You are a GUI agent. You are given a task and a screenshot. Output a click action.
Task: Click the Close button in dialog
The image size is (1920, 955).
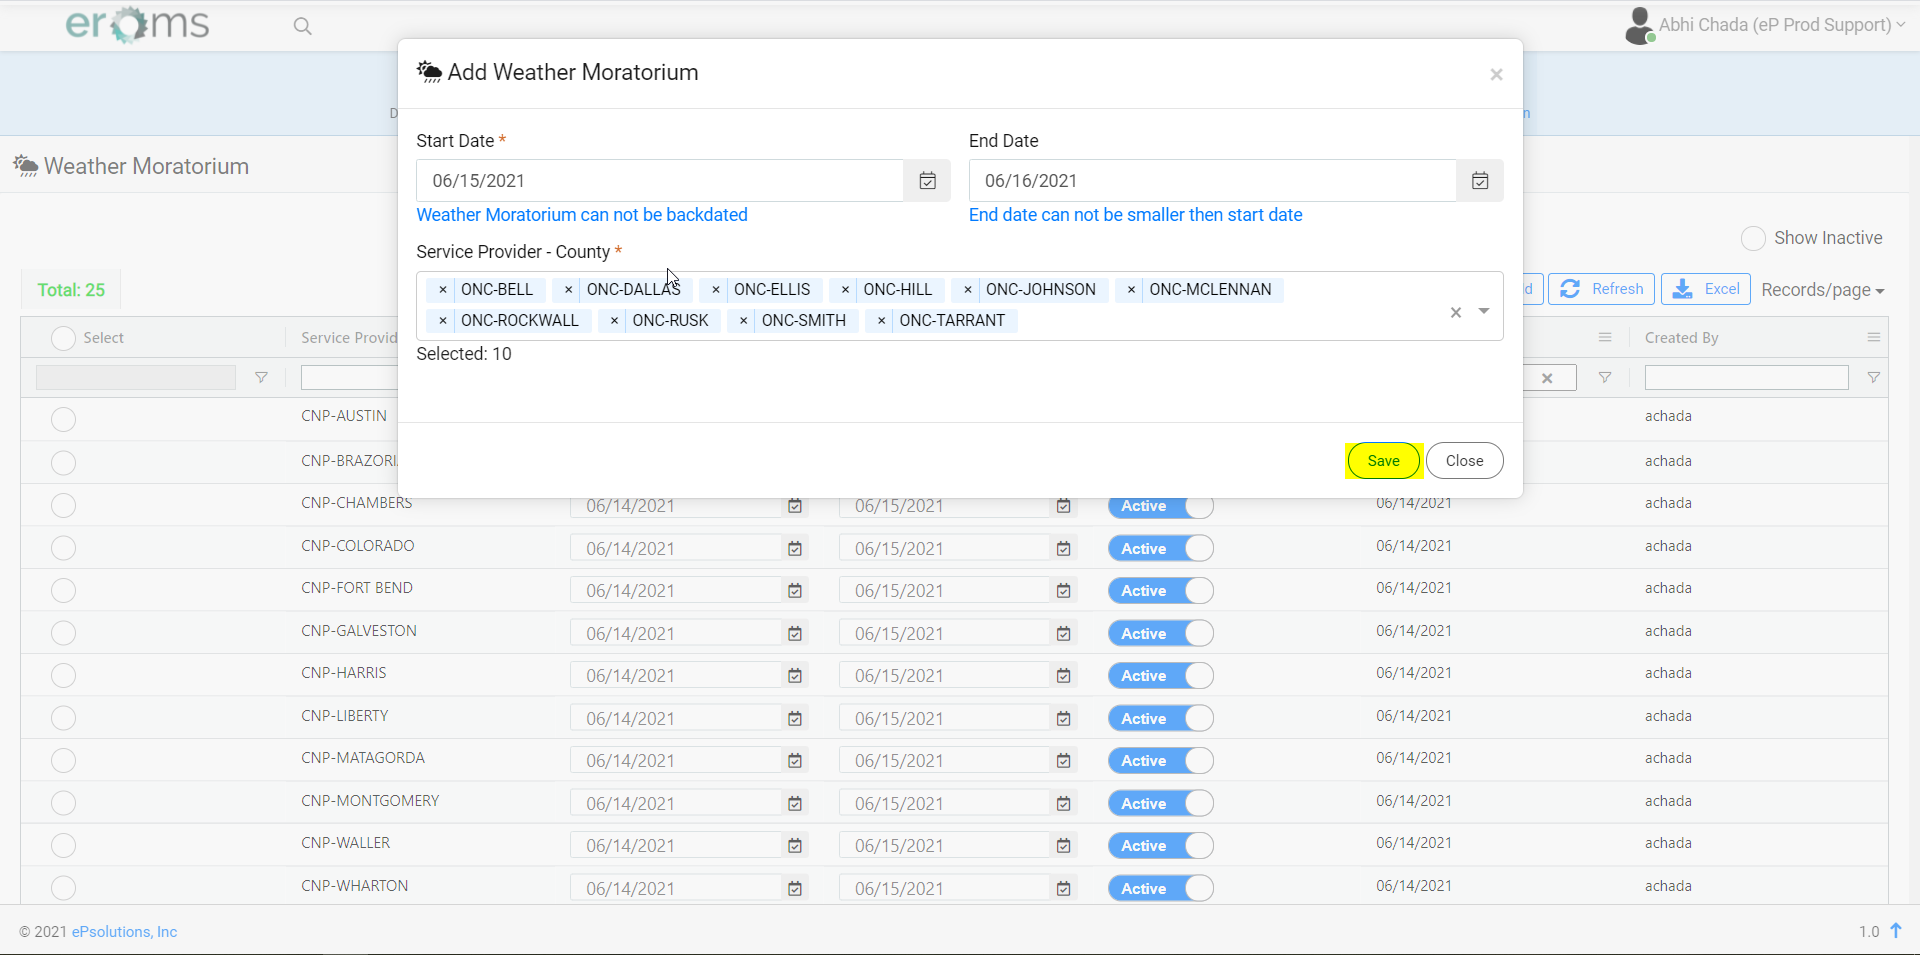click(x=1464, y=461)
